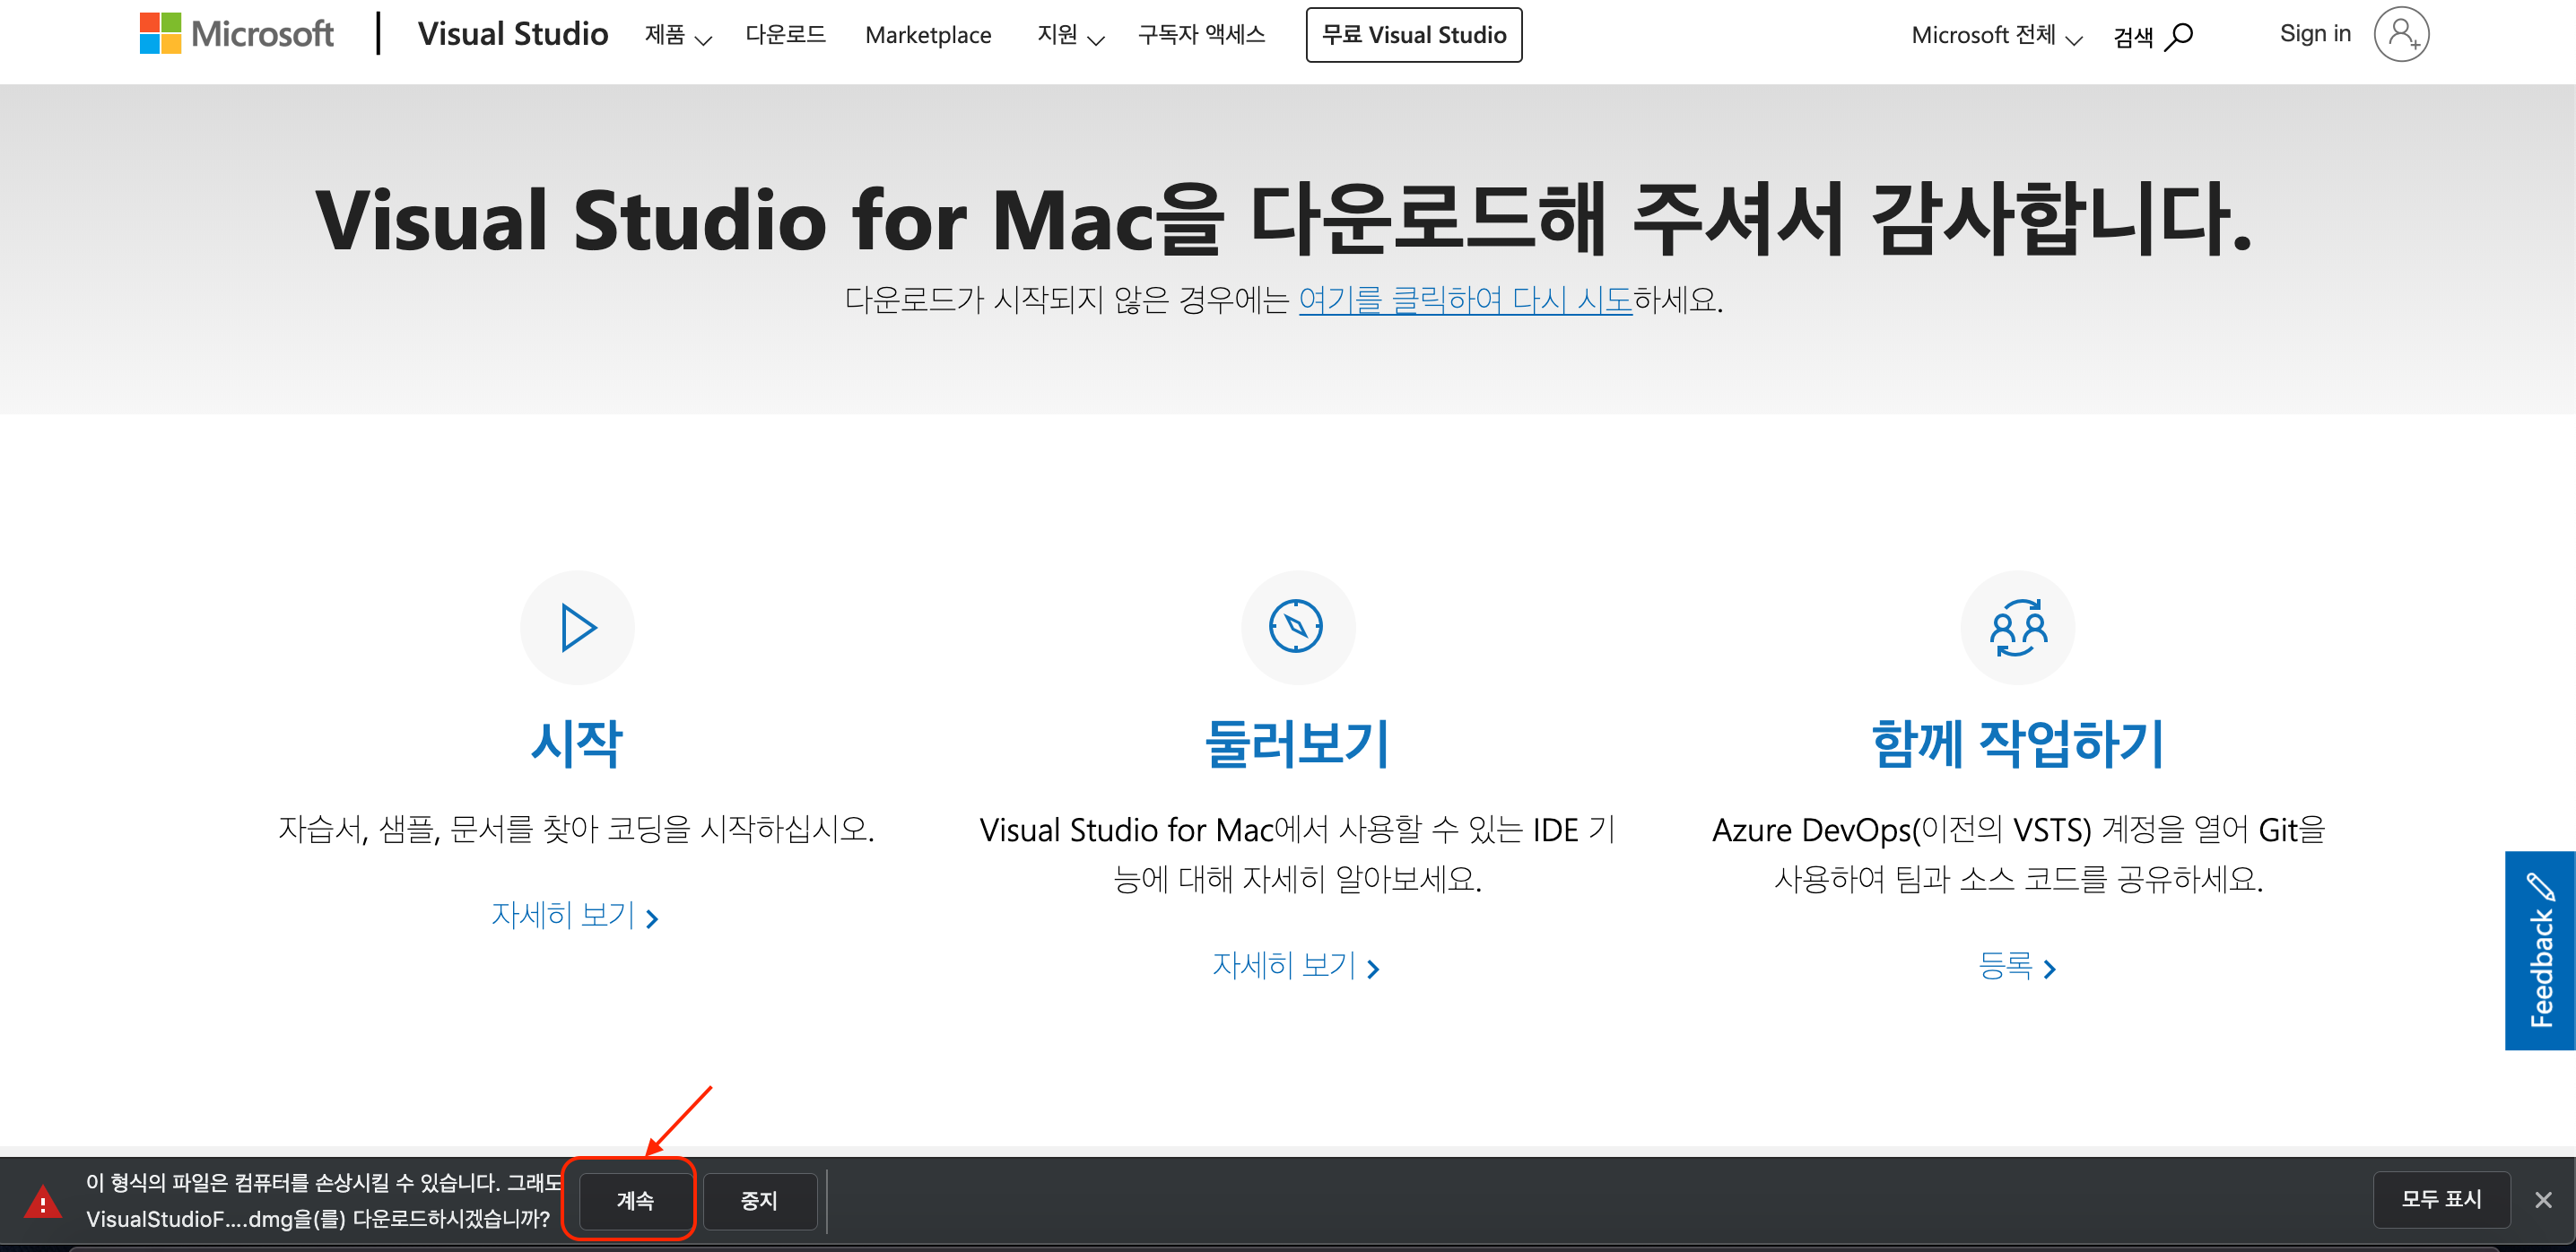Open the Feedback side tab
This screenshot has width=2576, height=1252.
[x=2540, y=950]
